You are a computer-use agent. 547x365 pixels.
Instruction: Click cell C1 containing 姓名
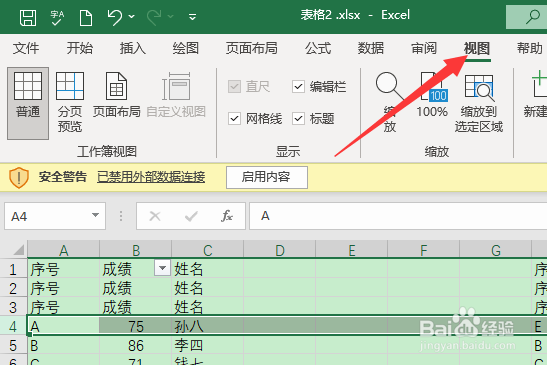click(x=208, y=269)
